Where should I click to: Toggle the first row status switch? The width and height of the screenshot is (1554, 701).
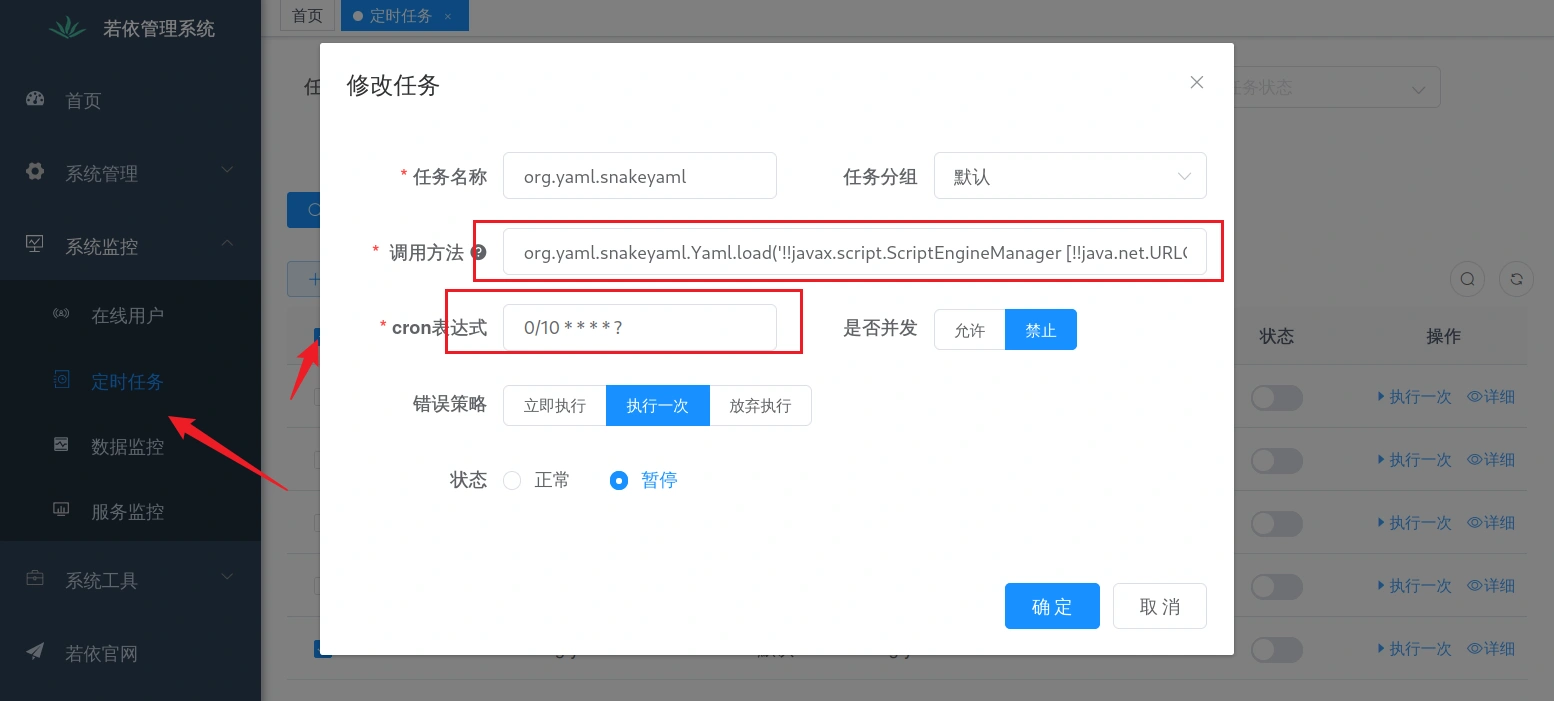tap(1277, 397)
